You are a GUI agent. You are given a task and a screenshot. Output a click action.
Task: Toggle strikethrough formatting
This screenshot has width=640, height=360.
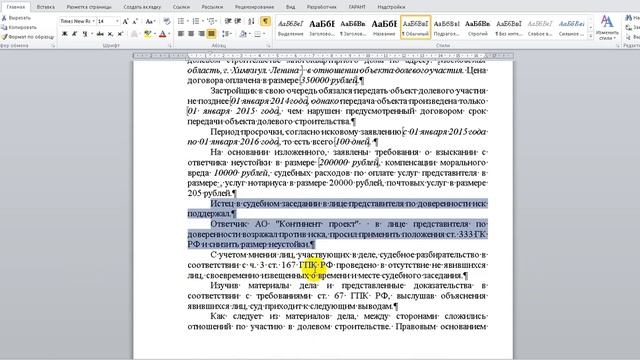click(100, 34)
